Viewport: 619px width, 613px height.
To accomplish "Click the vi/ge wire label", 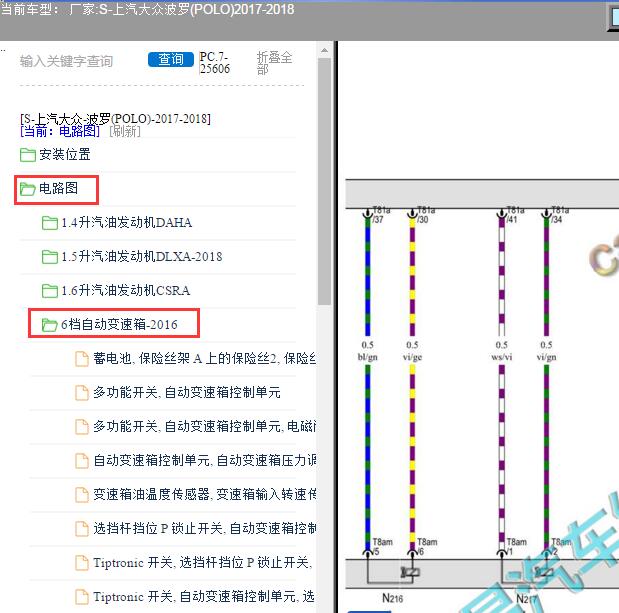I will tap(412, 357).
